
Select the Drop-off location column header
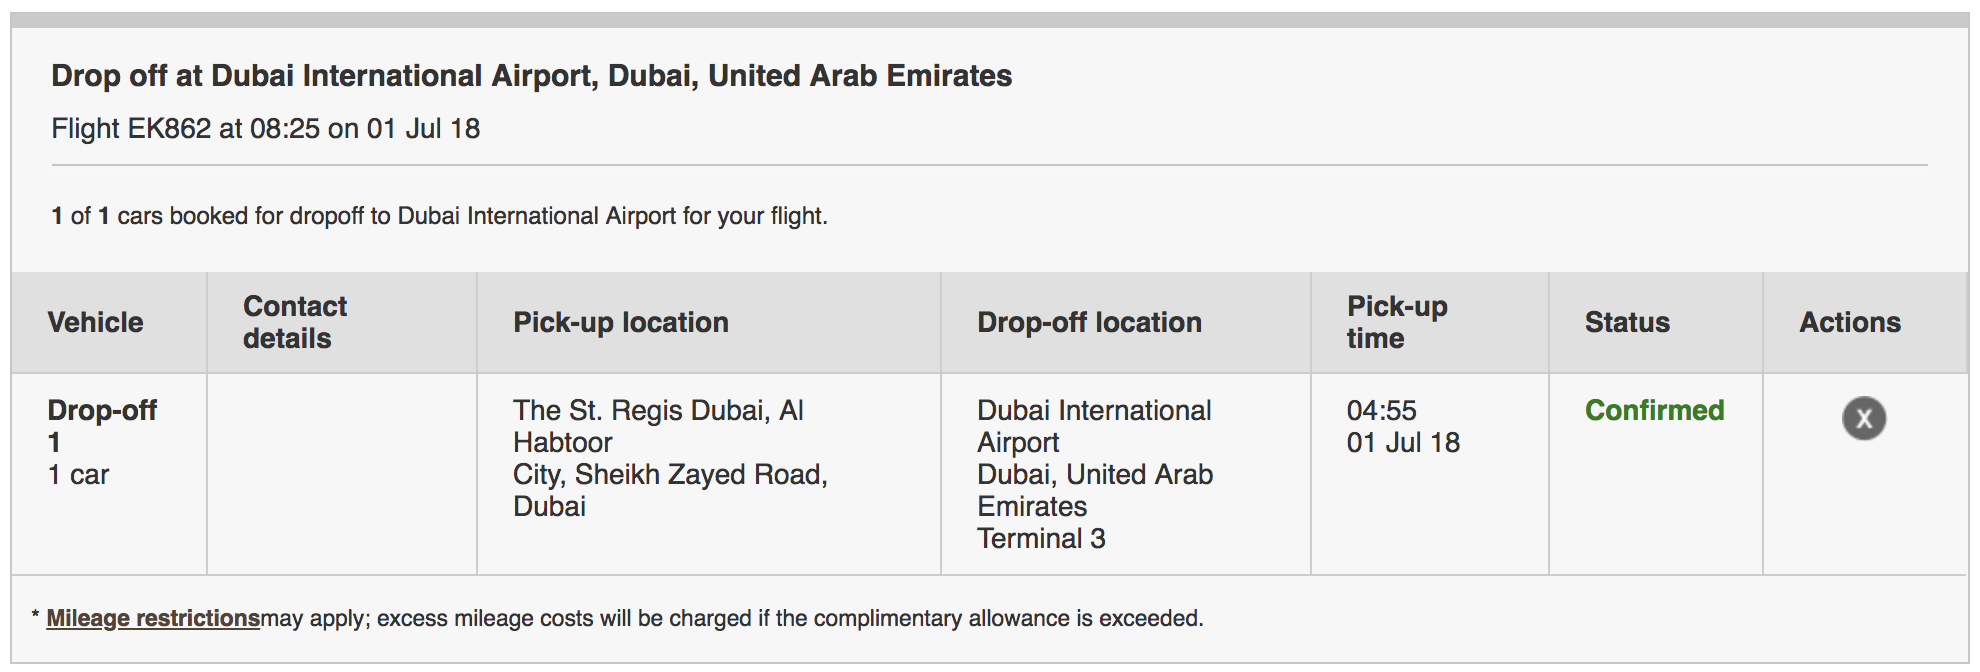pos(1089,322)
